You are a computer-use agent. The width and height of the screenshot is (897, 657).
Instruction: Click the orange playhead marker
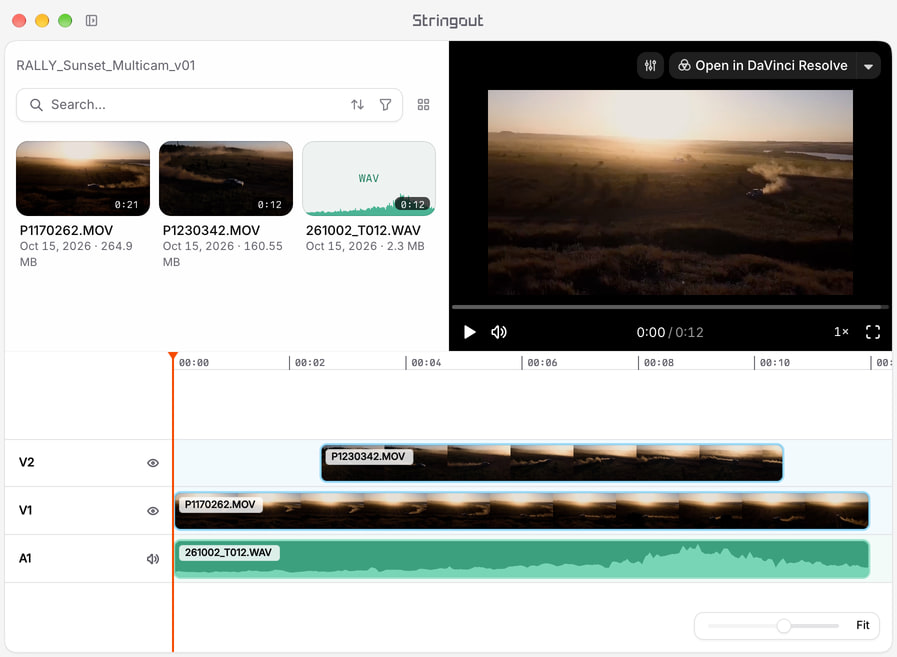173,356
